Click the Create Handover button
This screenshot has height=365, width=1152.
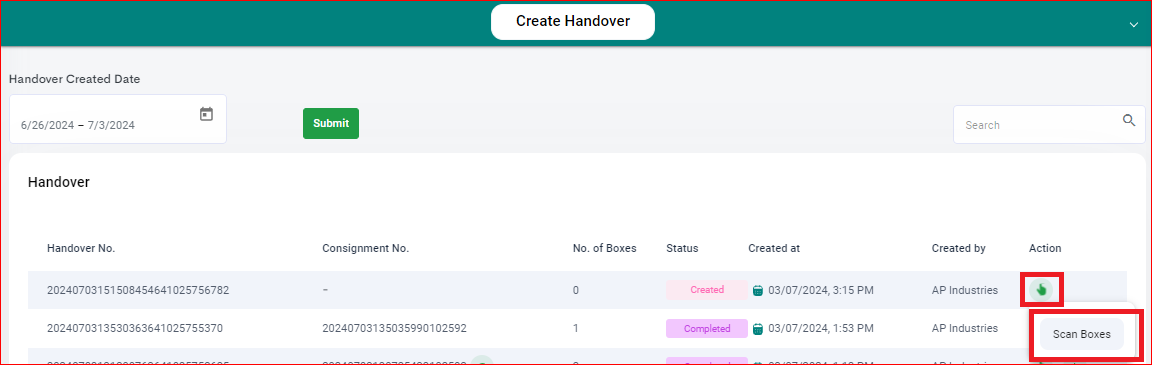pos(572,22)
